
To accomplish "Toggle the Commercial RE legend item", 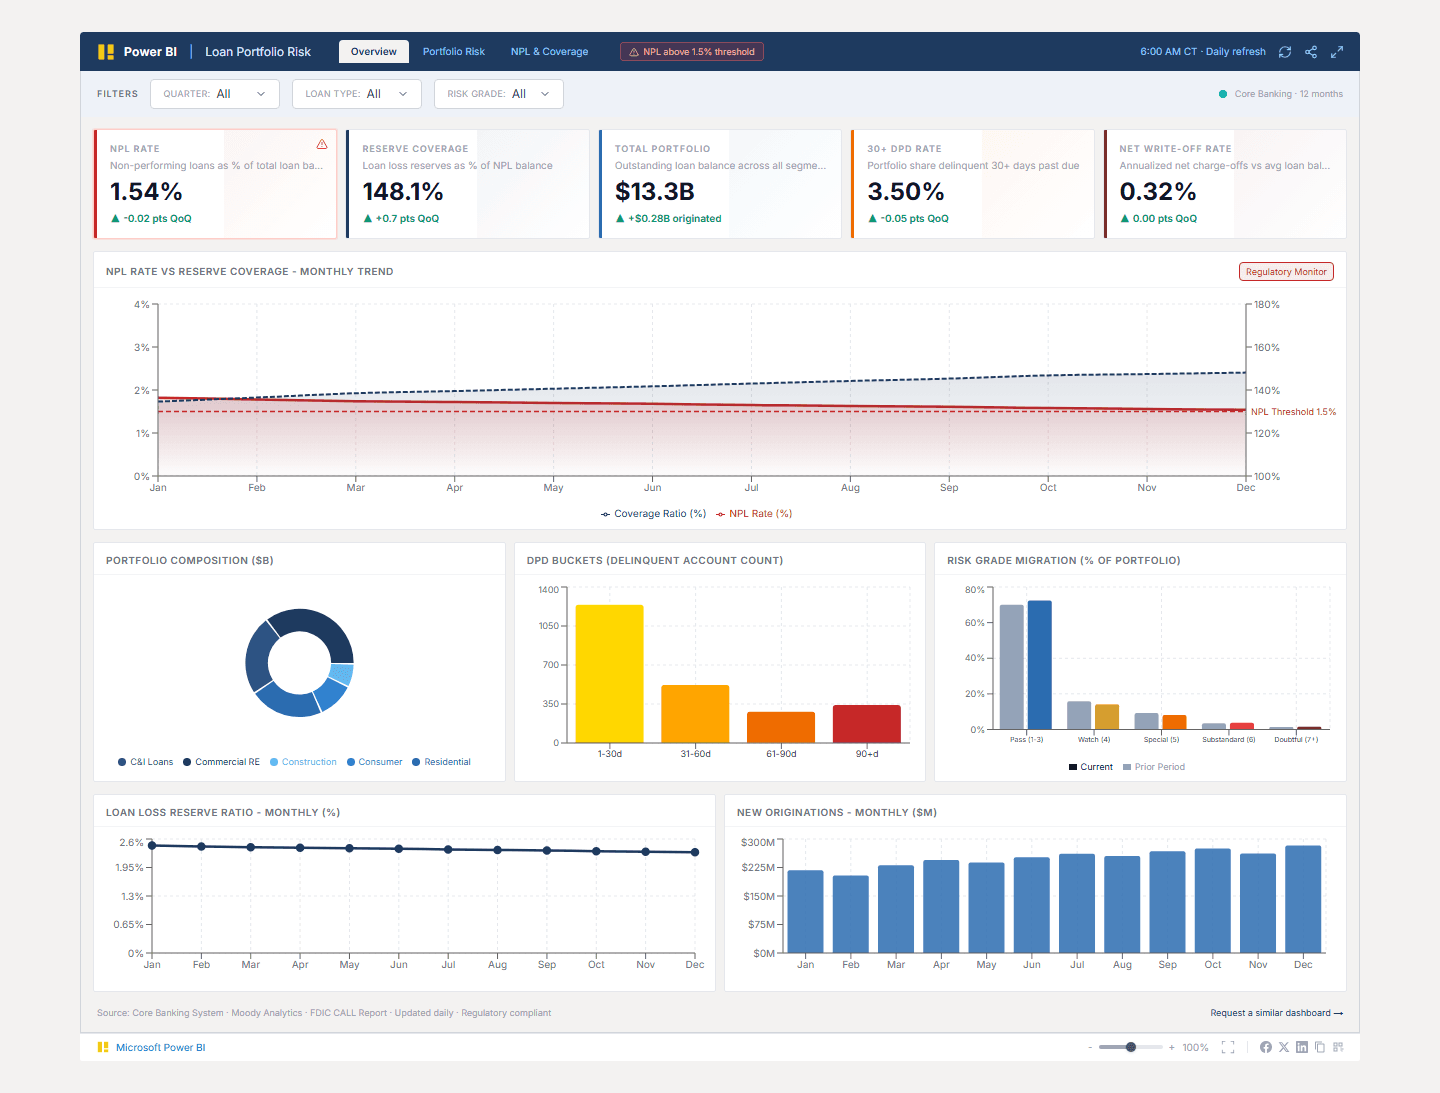I will [221, 762].
